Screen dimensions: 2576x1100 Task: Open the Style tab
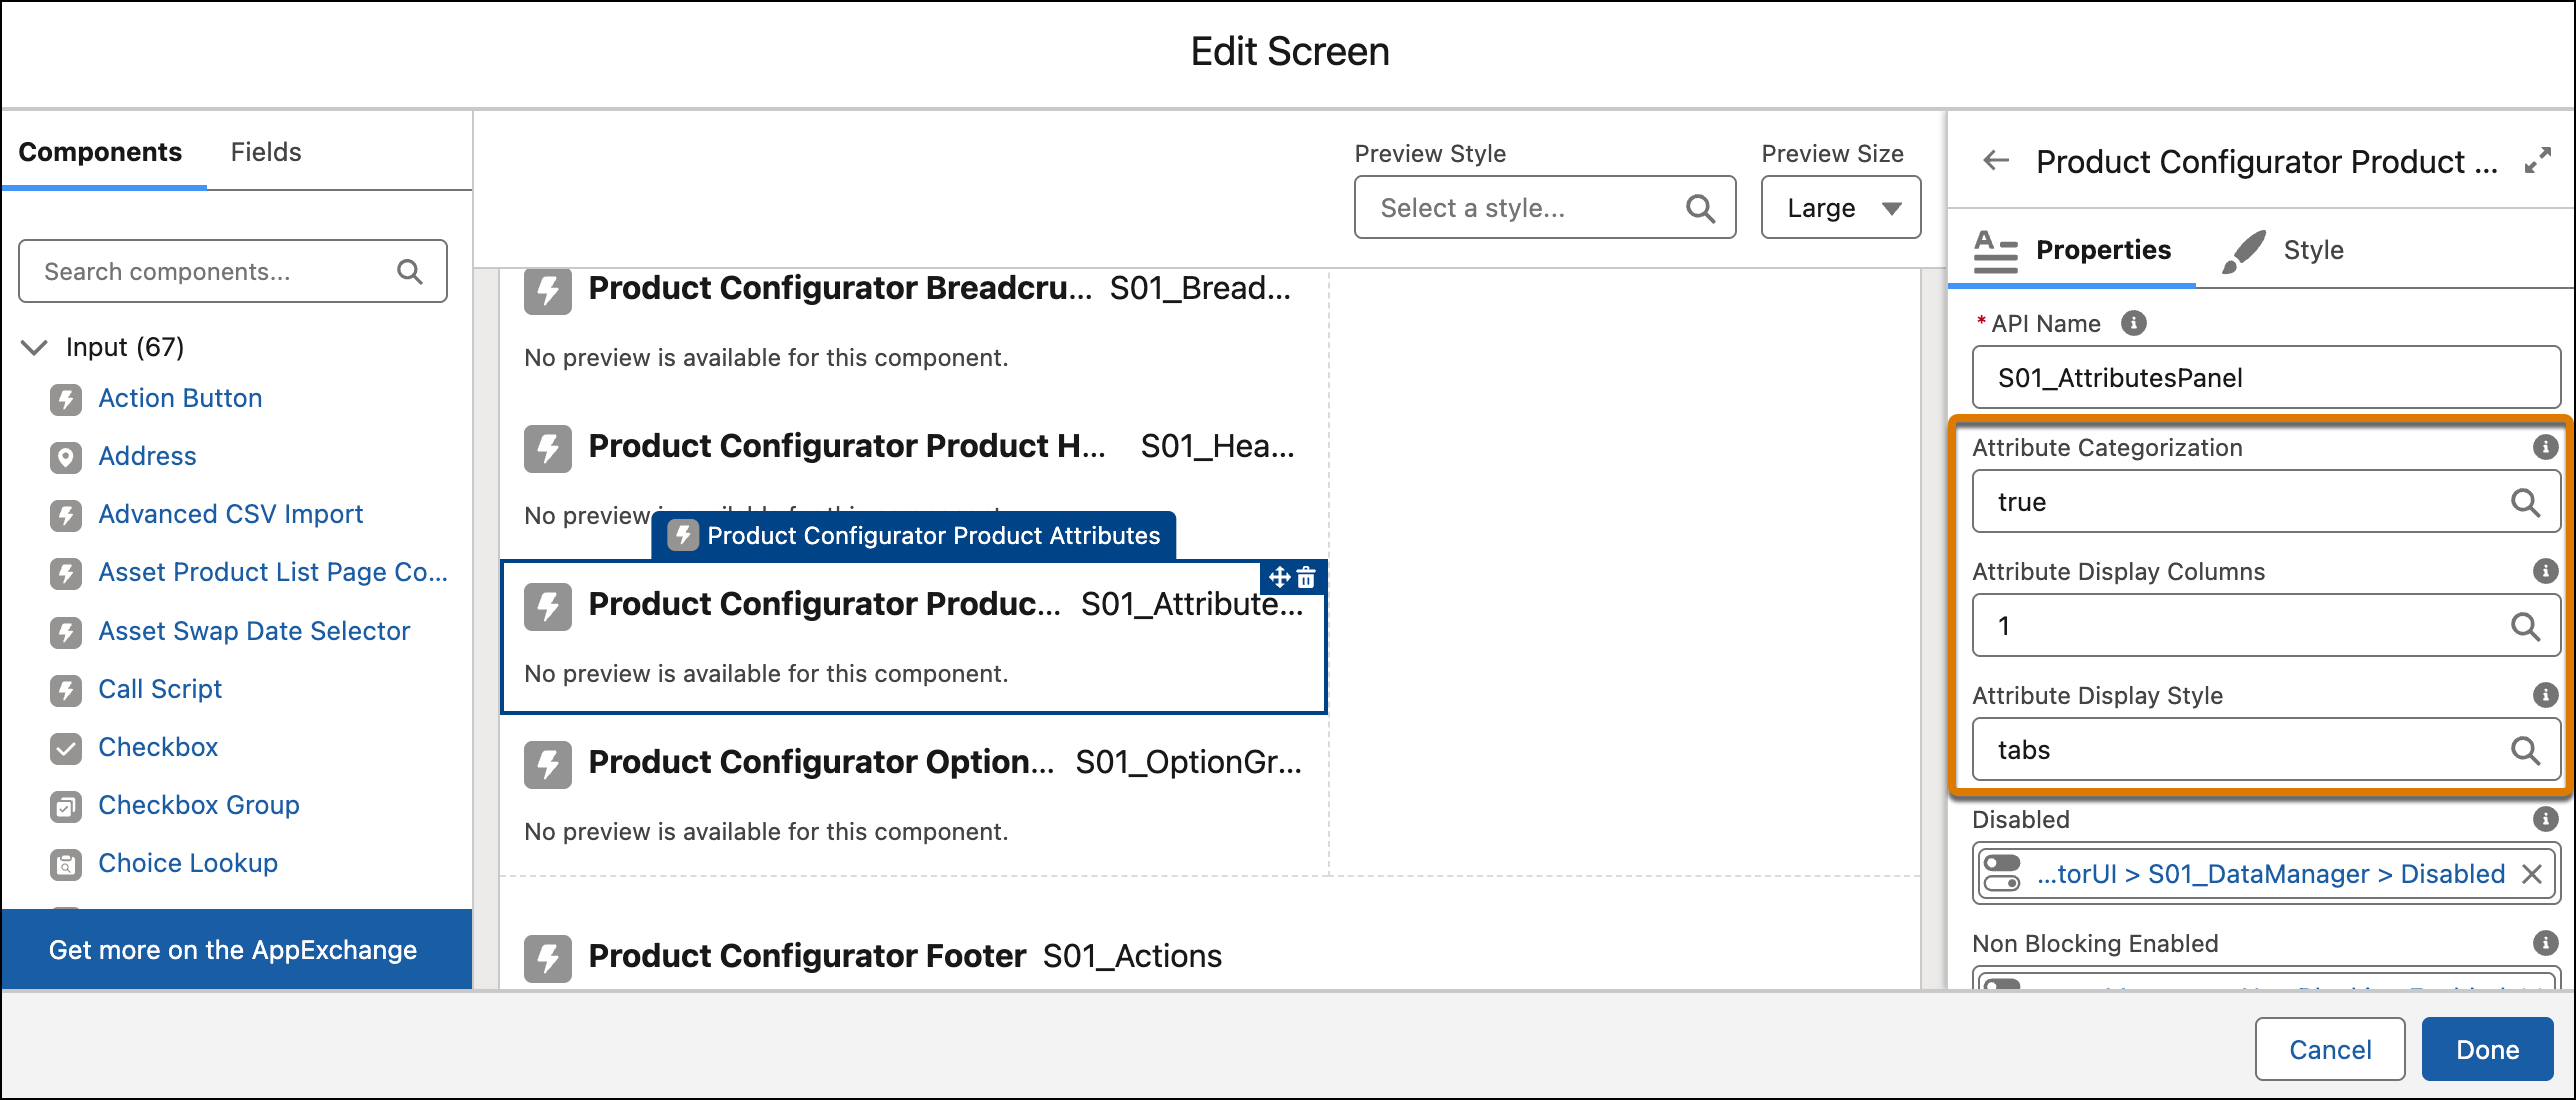2284,250
